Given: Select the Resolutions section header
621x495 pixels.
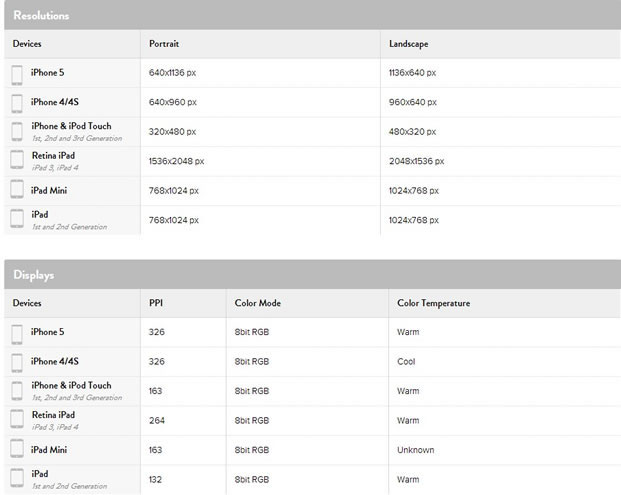Looking at the screenshot, I should 312,15.
